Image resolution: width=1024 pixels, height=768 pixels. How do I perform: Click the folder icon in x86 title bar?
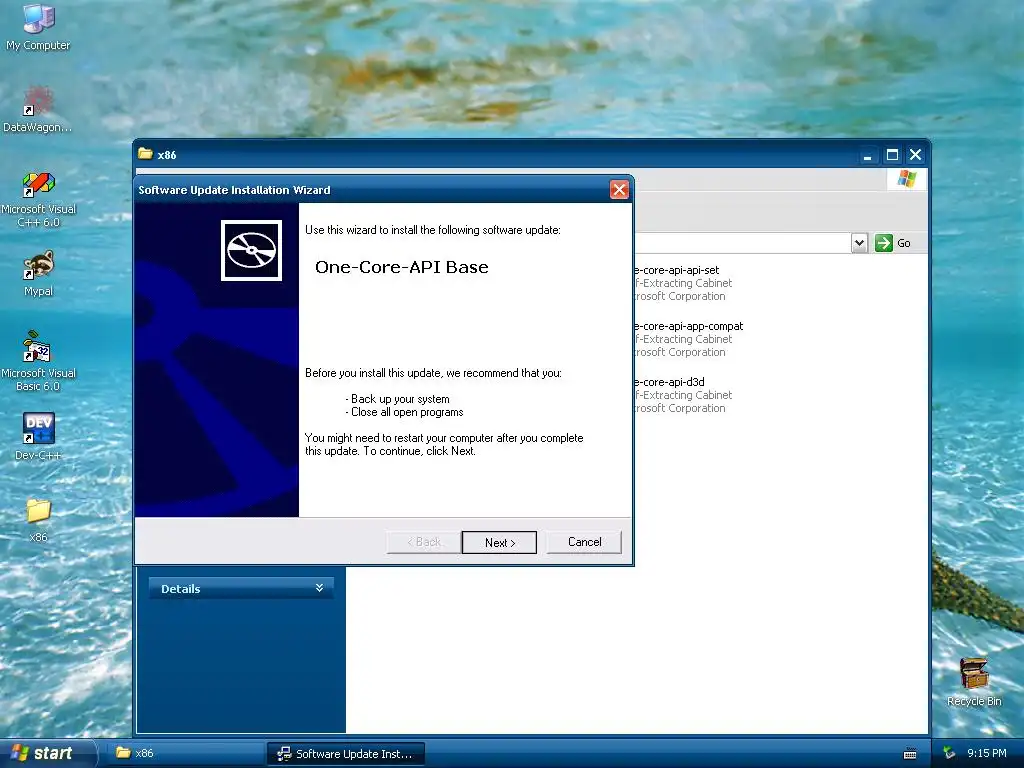tap(146, 154)
